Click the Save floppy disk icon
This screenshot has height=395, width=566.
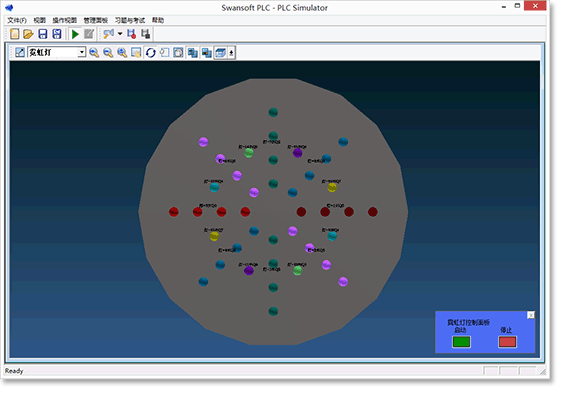43,34
